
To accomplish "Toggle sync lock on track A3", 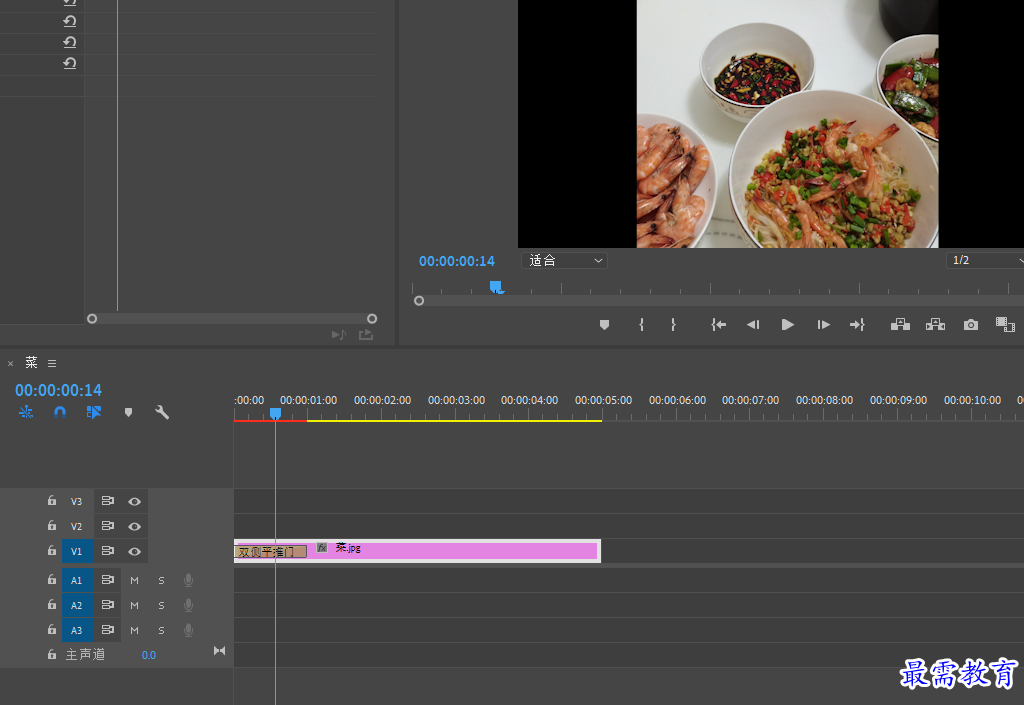I will 108,629.
